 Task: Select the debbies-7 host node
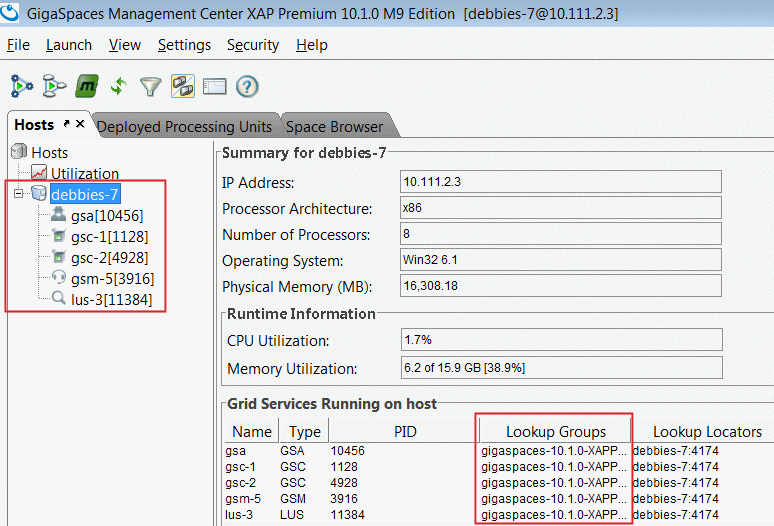point(85,194)
